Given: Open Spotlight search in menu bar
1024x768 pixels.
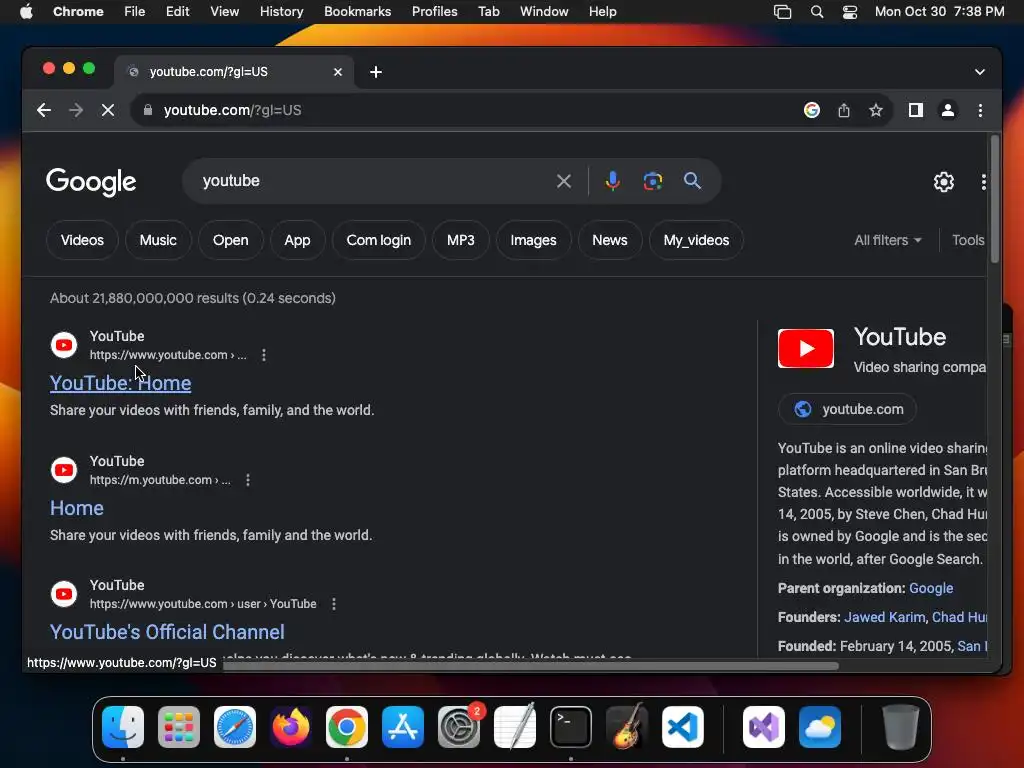Looking at the screenshot, I should (x=816, y=12).
